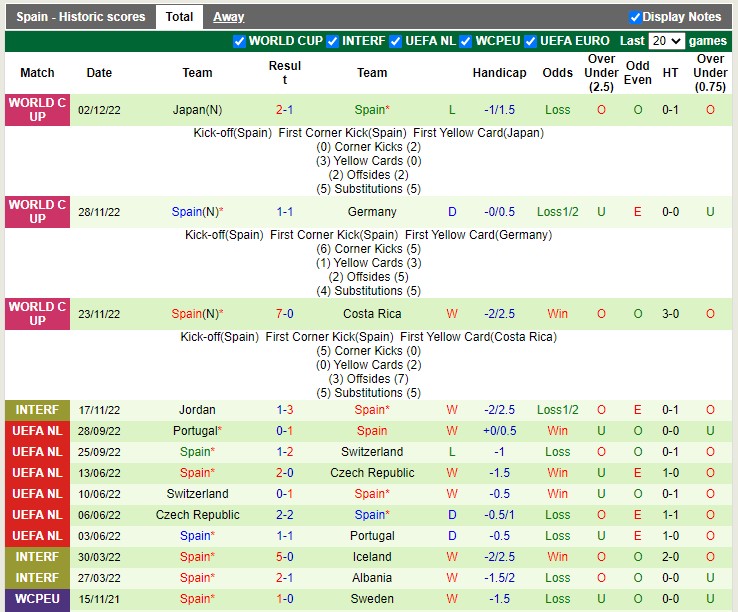Viewport: 738px width, 612px height.
Task: Click WORLD CUP label of 28/11/22 match
Action: pyautogui.click(x=37, y=212)
